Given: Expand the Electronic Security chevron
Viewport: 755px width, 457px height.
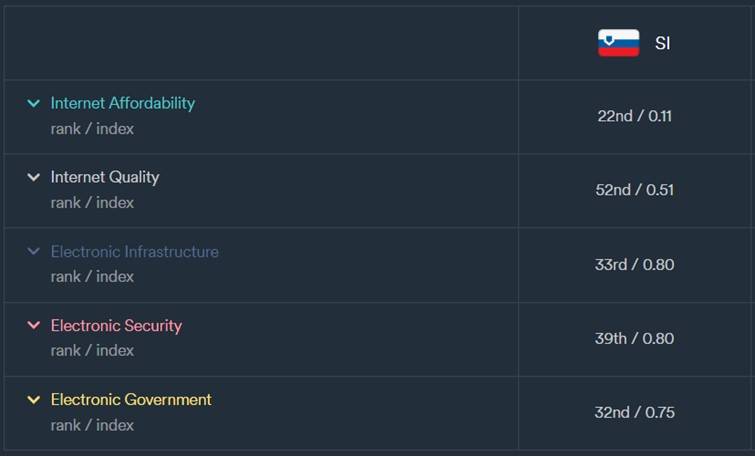Looking at the screenshot, I should tap(34, 325).
